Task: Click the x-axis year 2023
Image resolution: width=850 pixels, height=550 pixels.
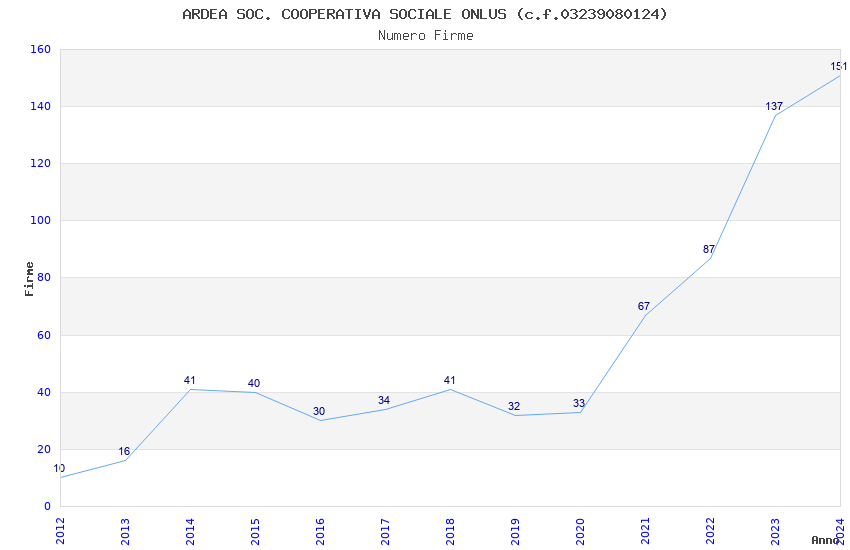Action: [775, 531]
